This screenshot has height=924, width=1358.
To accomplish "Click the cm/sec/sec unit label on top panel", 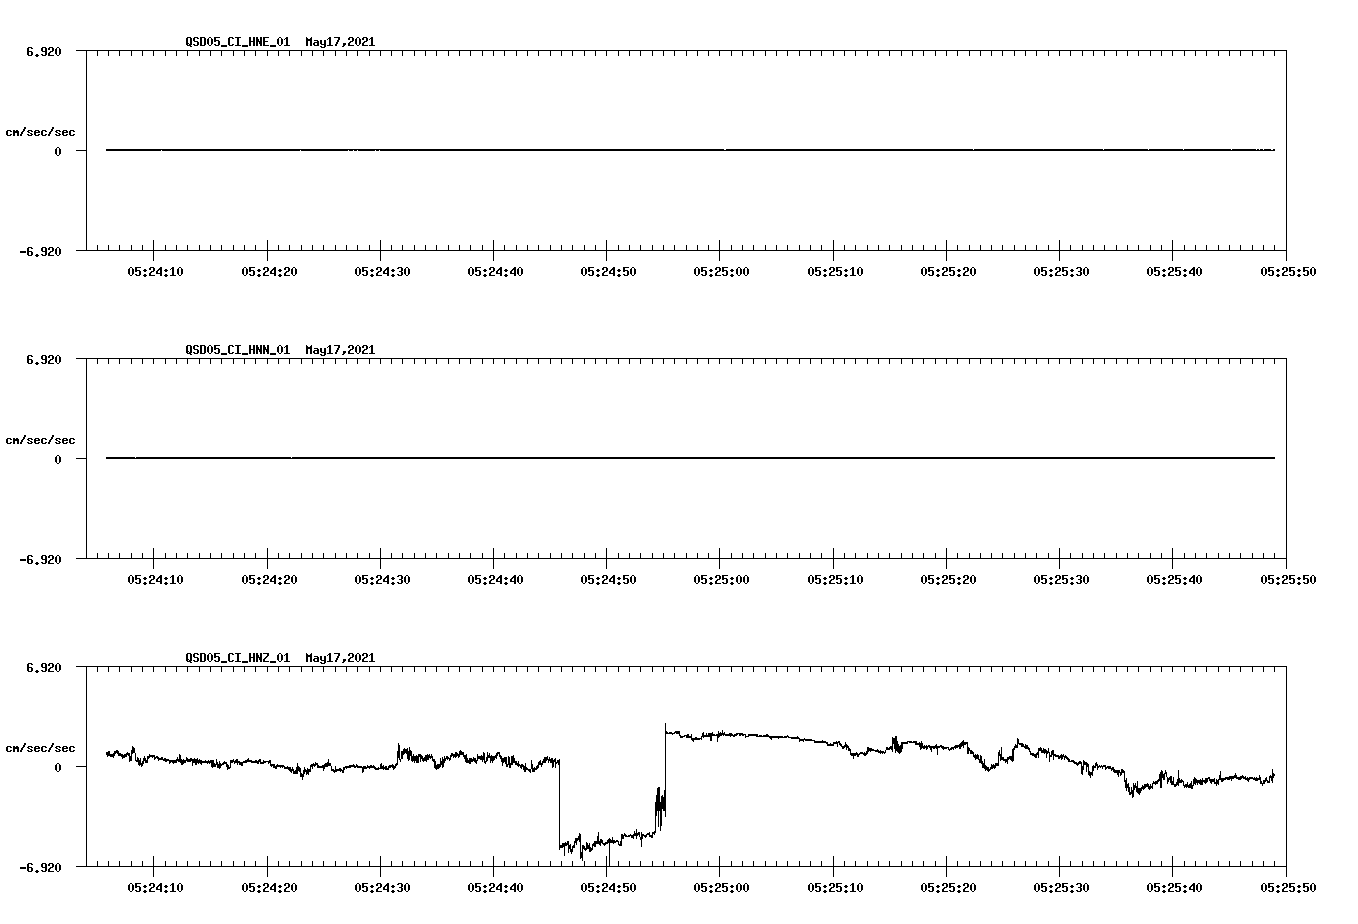I will tap(41, 131).
